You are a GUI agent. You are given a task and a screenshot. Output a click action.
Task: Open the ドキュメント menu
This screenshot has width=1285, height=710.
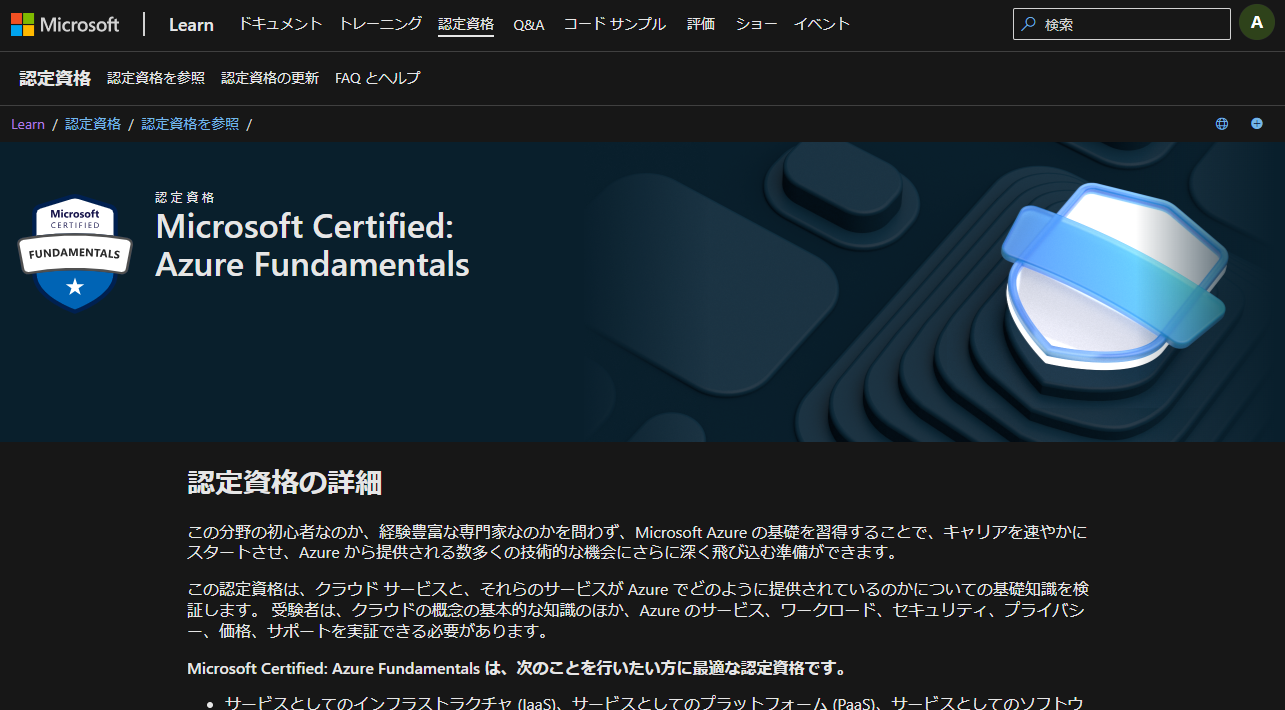point(280,24)
